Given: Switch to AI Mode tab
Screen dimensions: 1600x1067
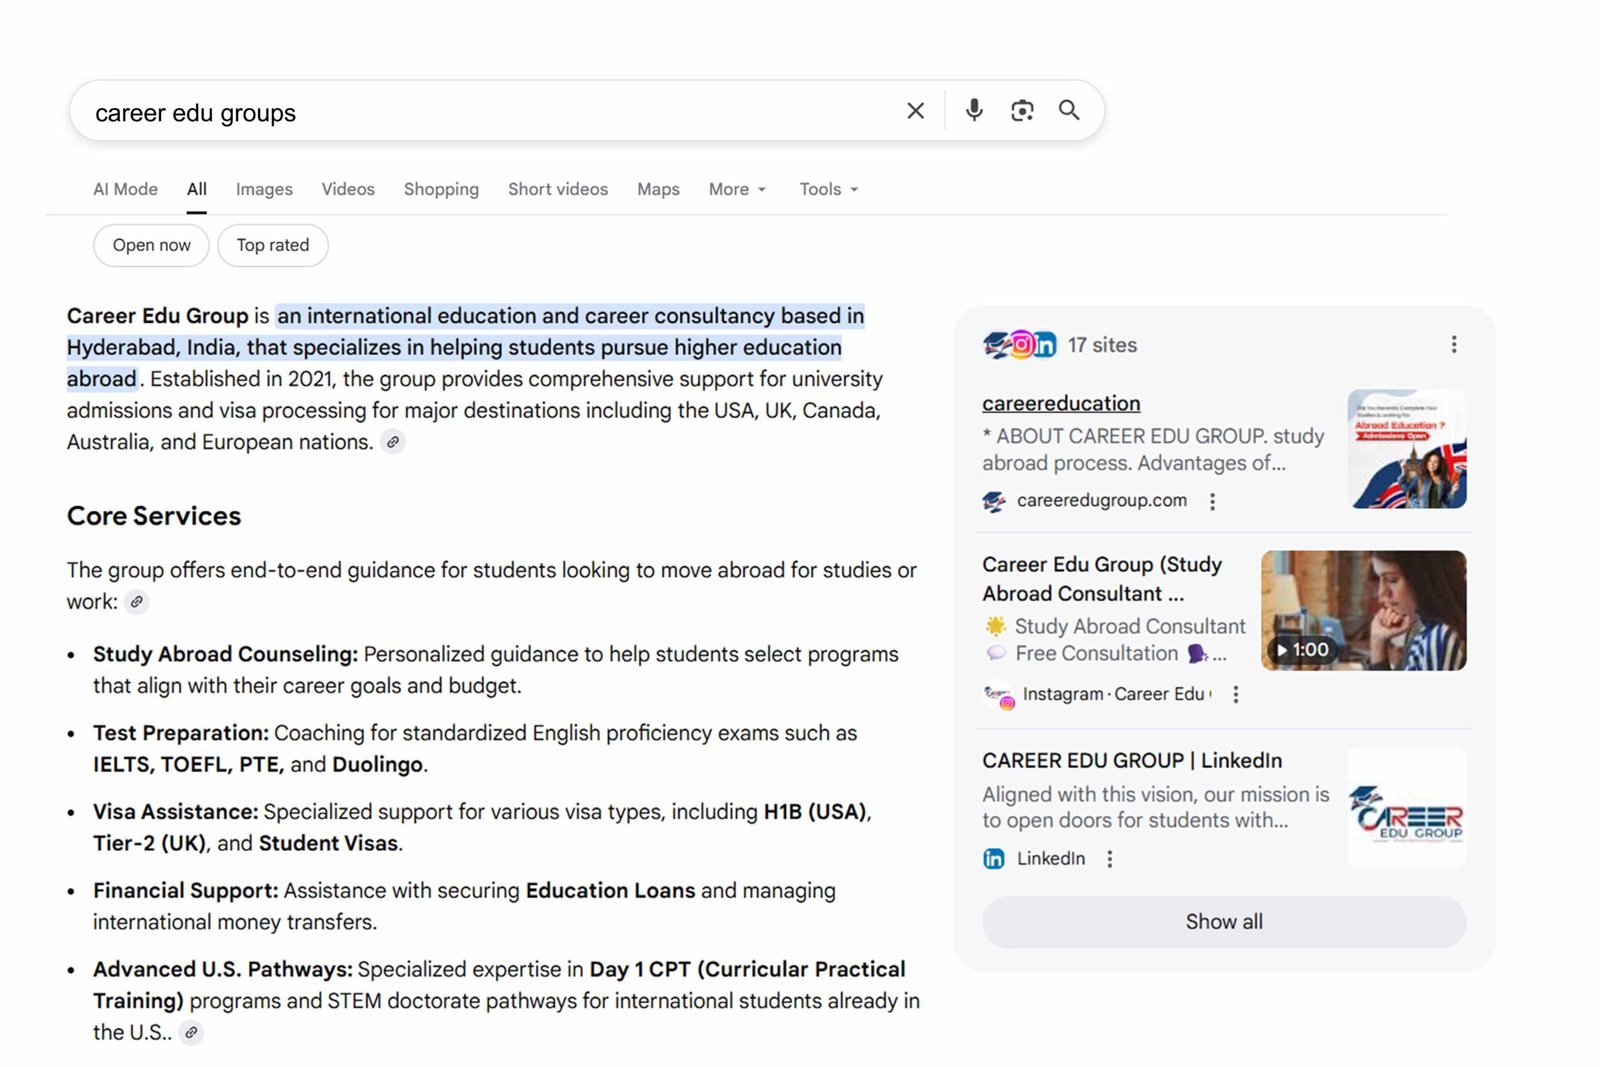Looking at the screenshot, I should (x=125, y=190).
